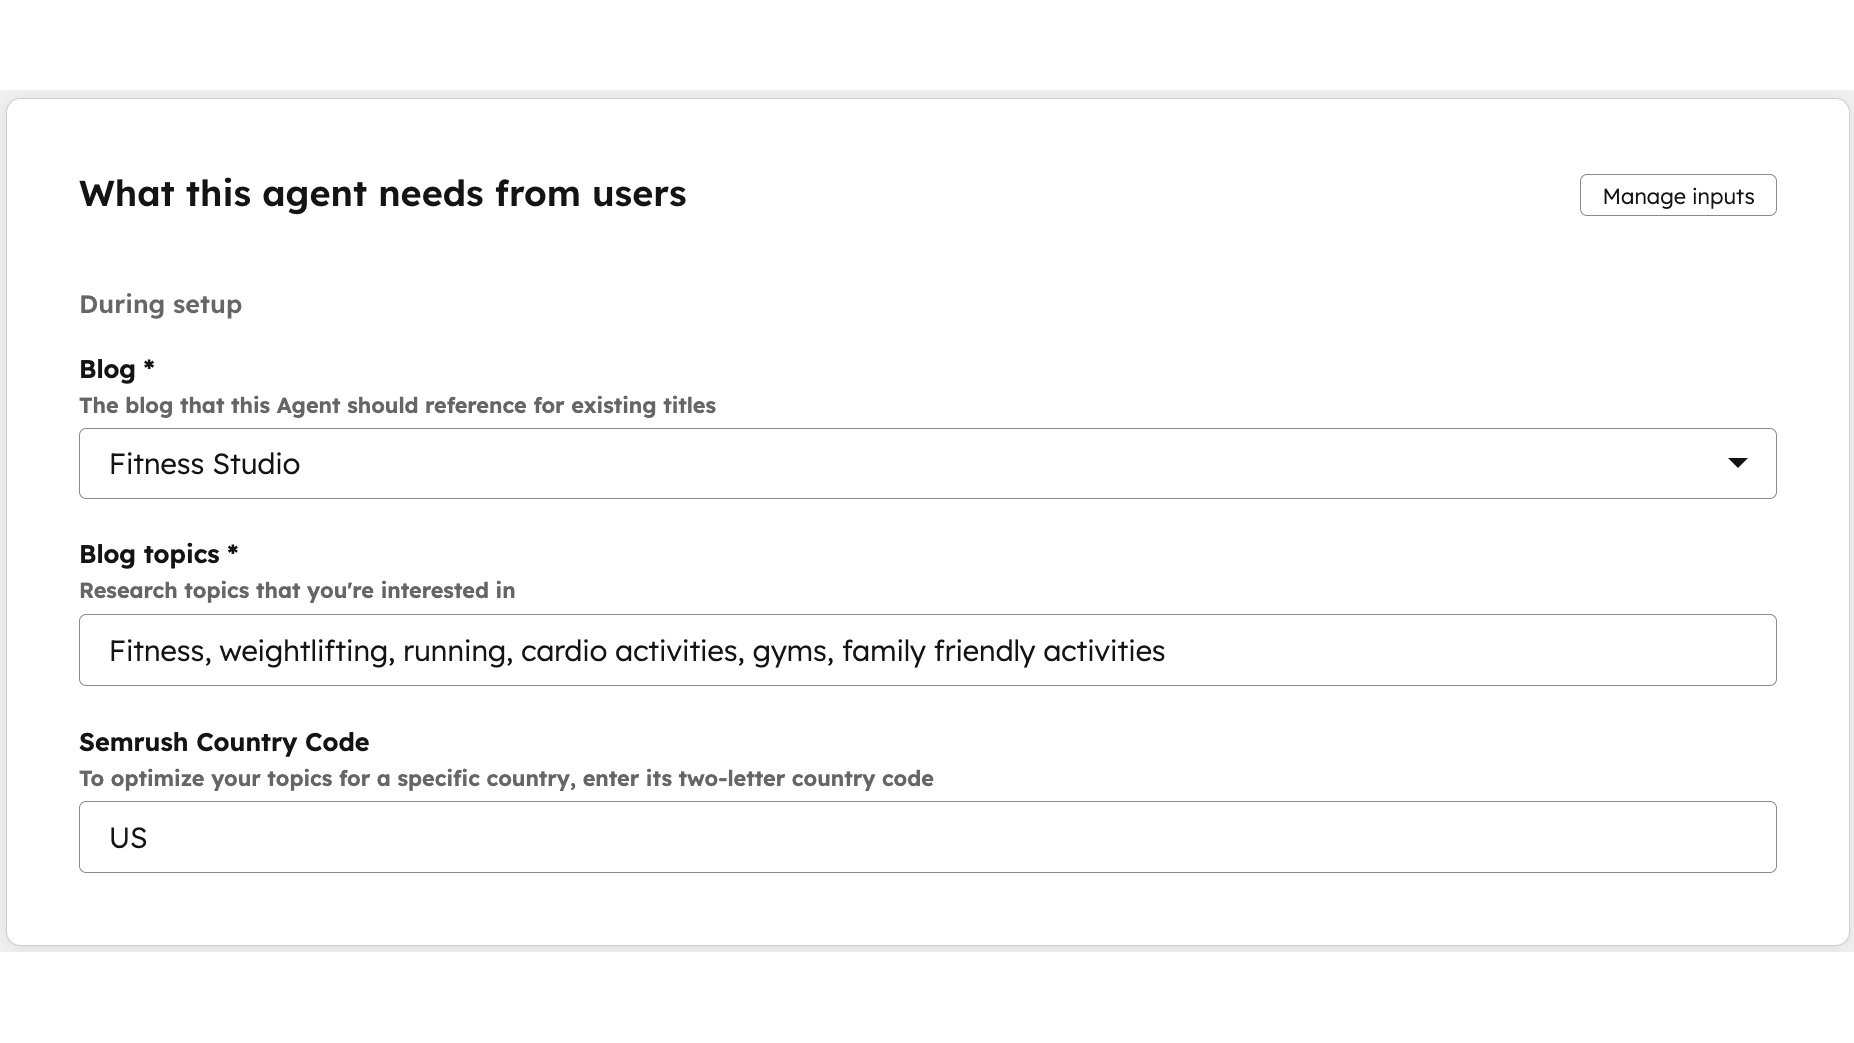1854x1043 pixels.
Task: Click the research topics helper text
Action: click(296, 590)
